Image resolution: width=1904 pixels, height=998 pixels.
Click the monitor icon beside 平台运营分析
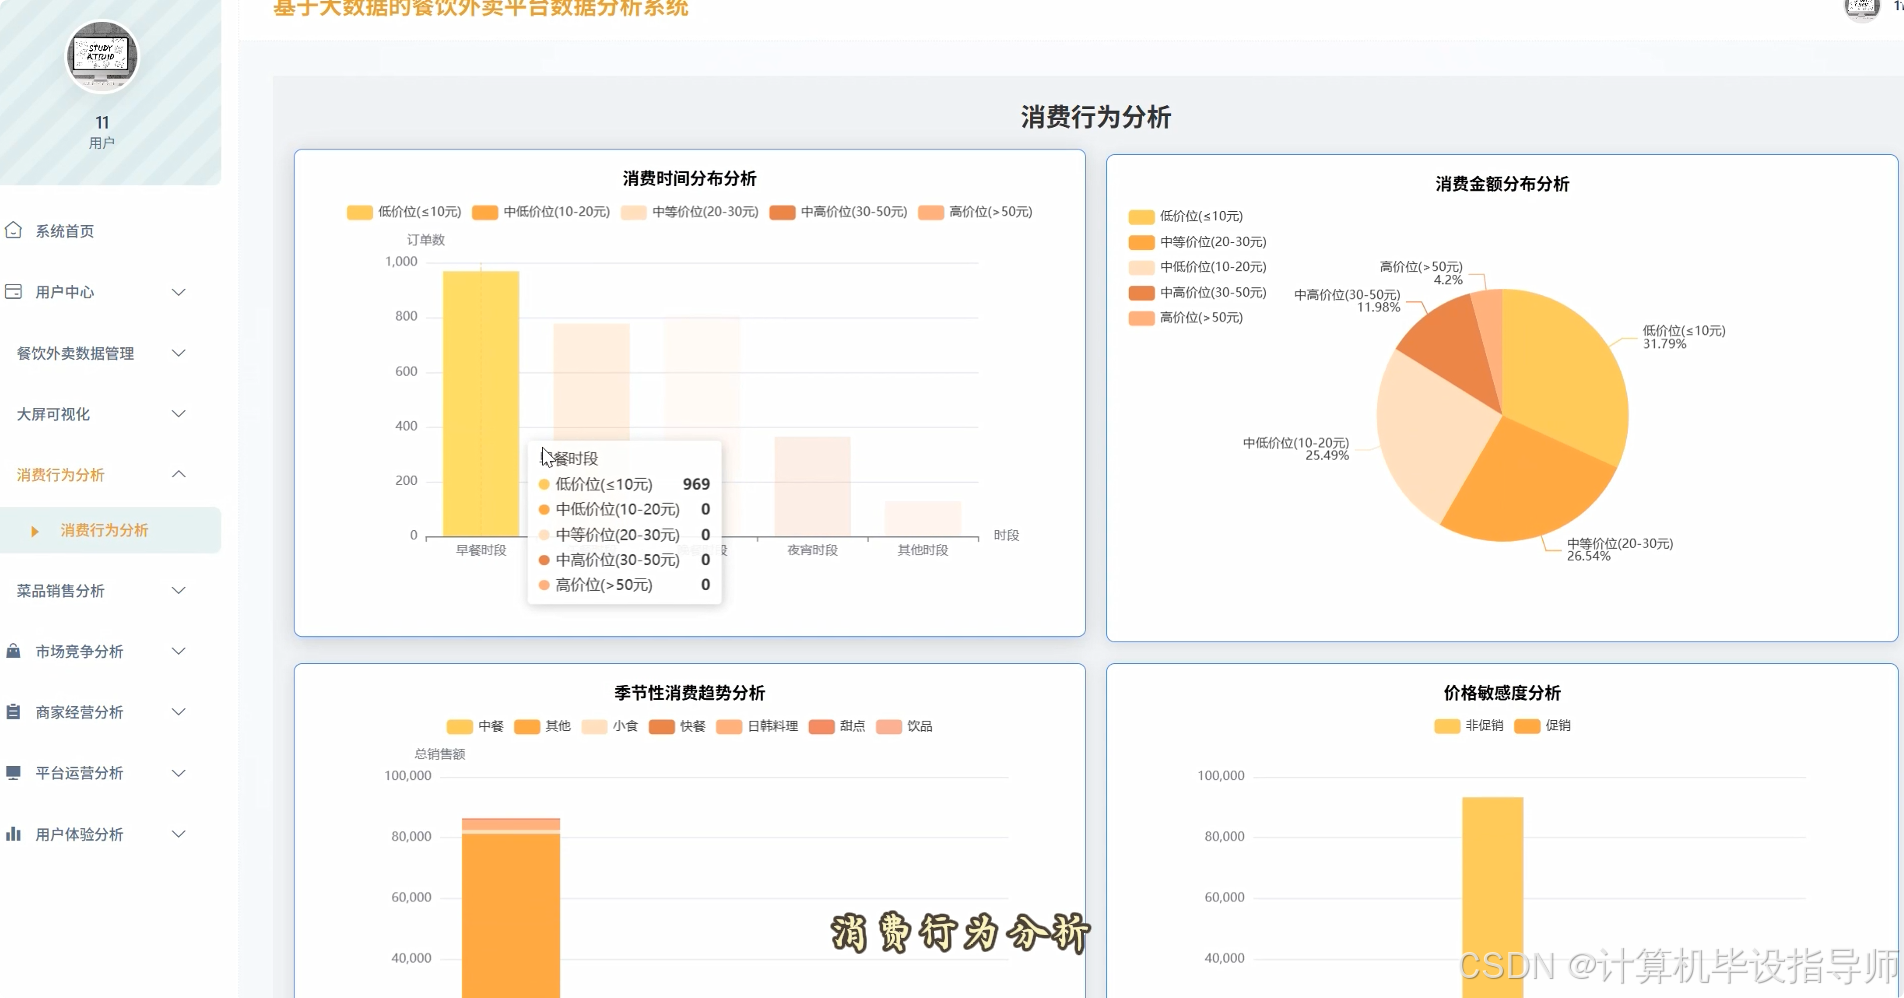(13, 773)
